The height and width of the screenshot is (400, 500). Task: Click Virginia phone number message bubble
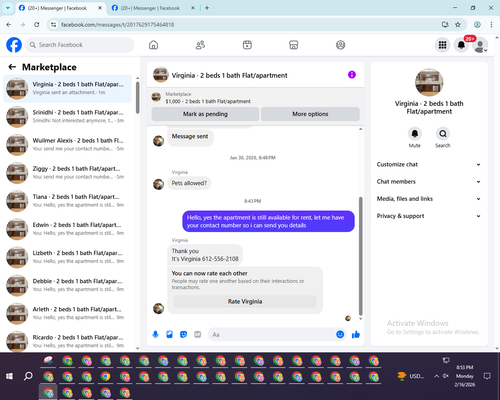(x=205, y=255)
